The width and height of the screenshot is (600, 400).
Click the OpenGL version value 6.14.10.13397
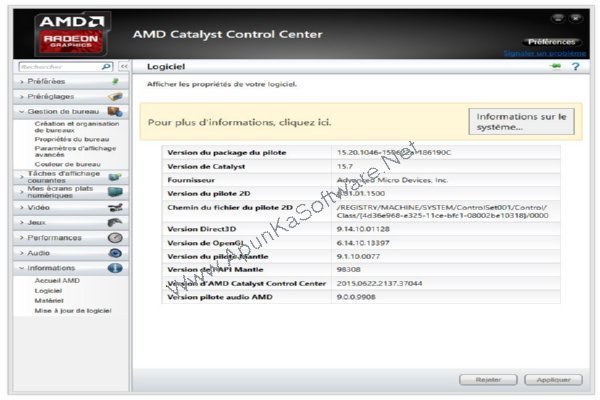tap(363, 243)
